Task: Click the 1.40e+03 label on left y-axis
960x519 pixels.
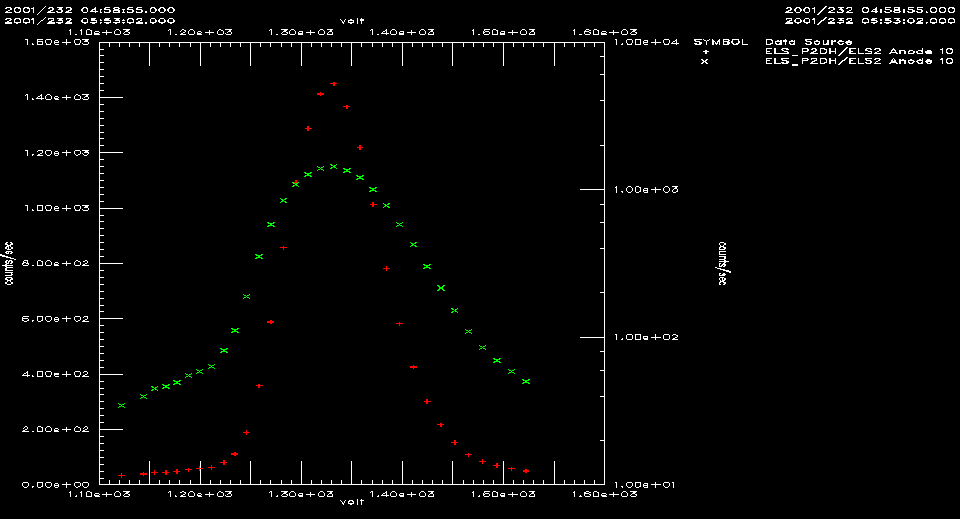Action: click(x=56, y=97)
